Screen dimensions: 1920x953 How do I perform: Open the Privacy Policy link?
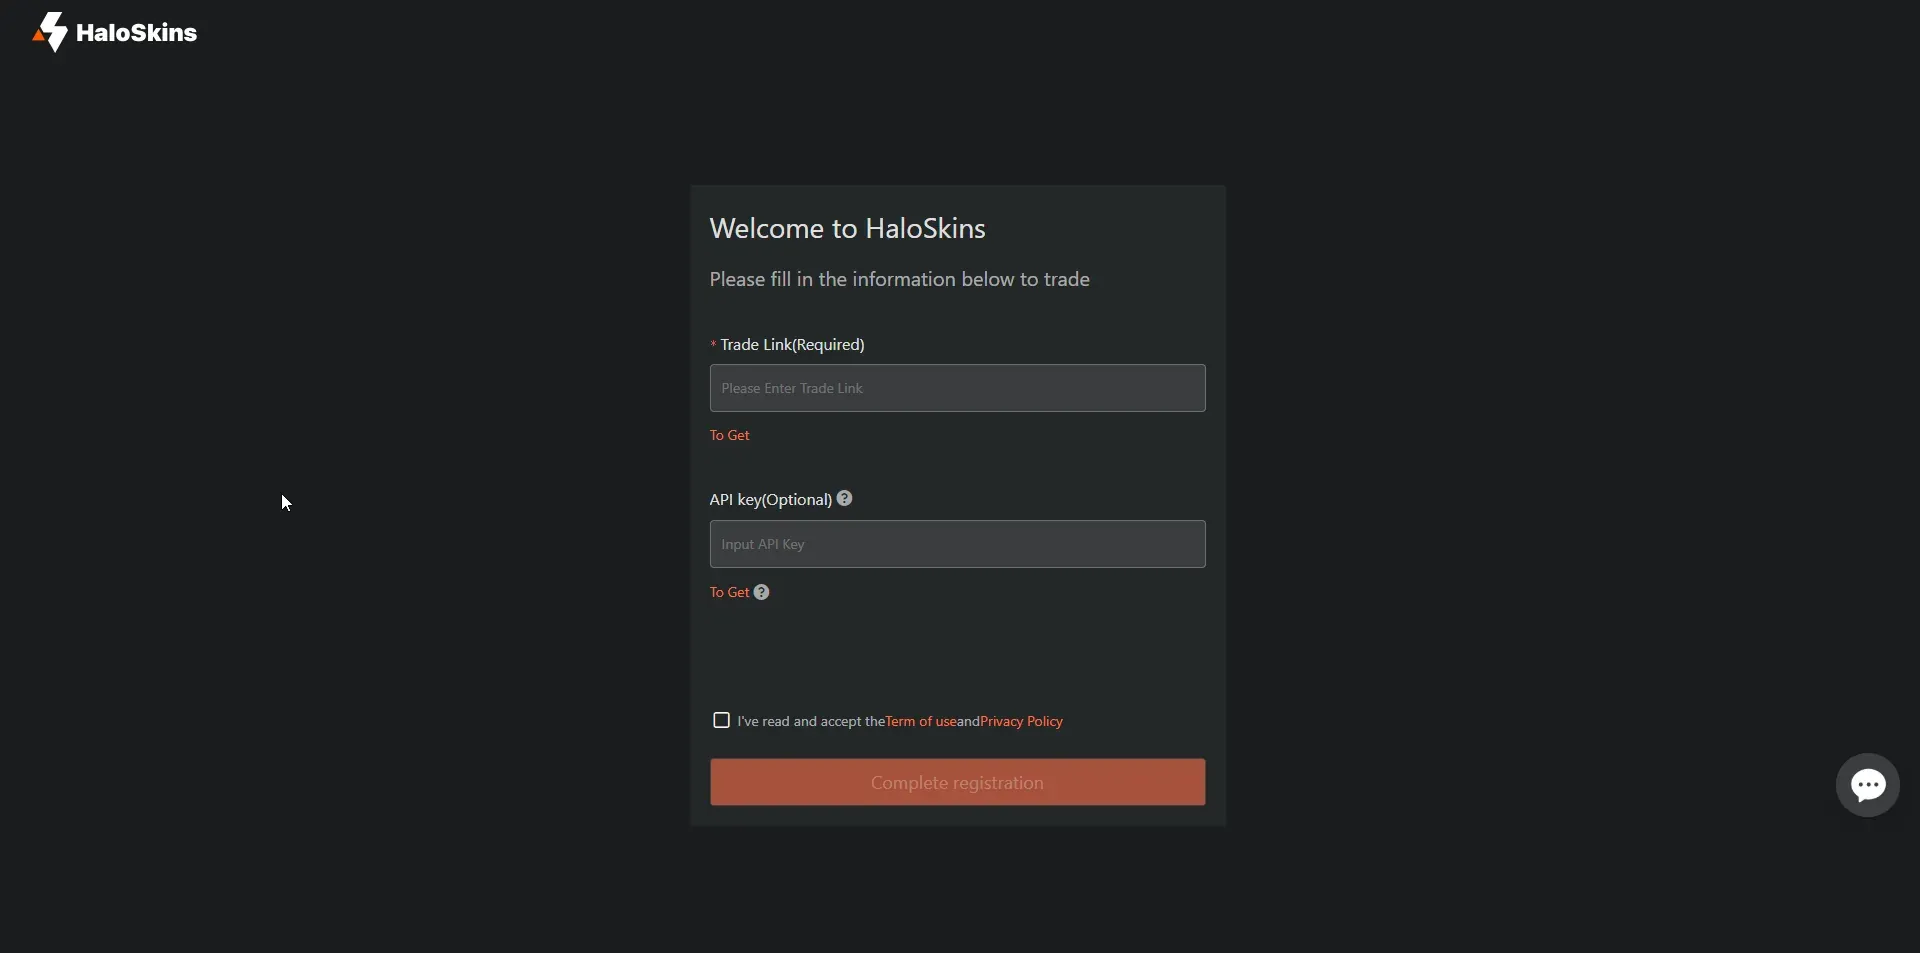[1021, 722]
